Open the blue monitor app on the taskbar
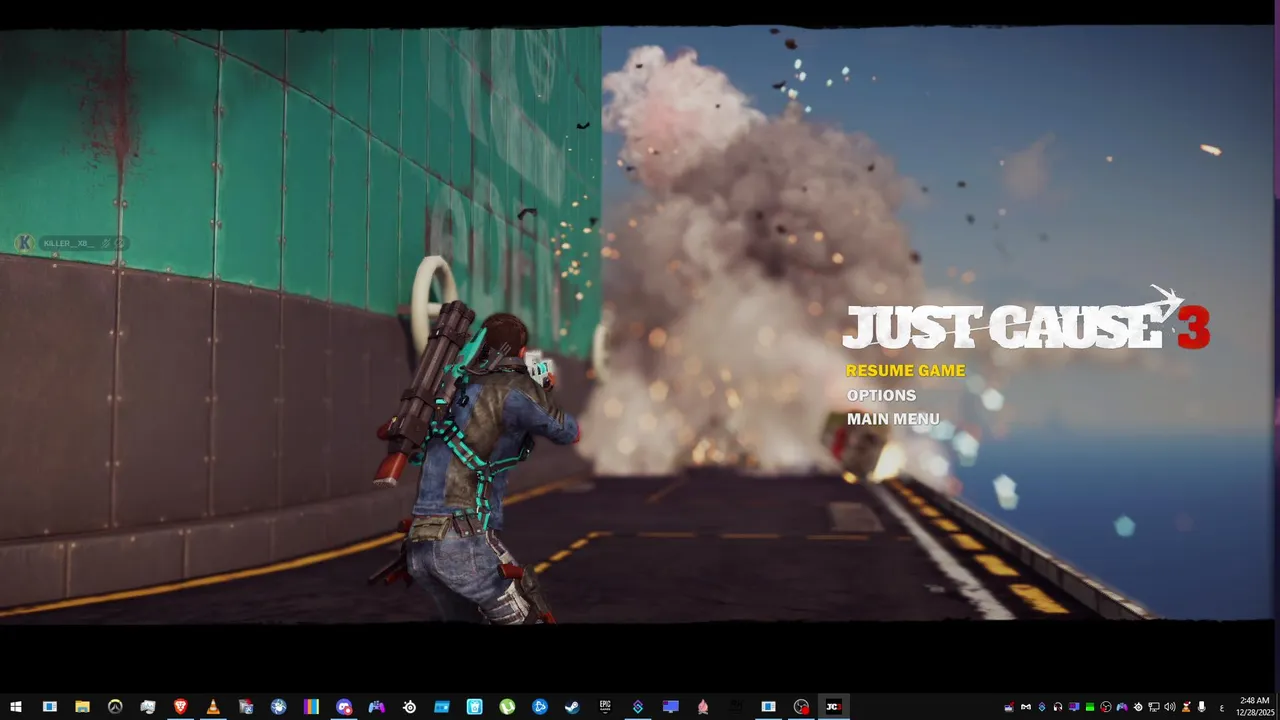The image size is (1280, 720). 671,706
